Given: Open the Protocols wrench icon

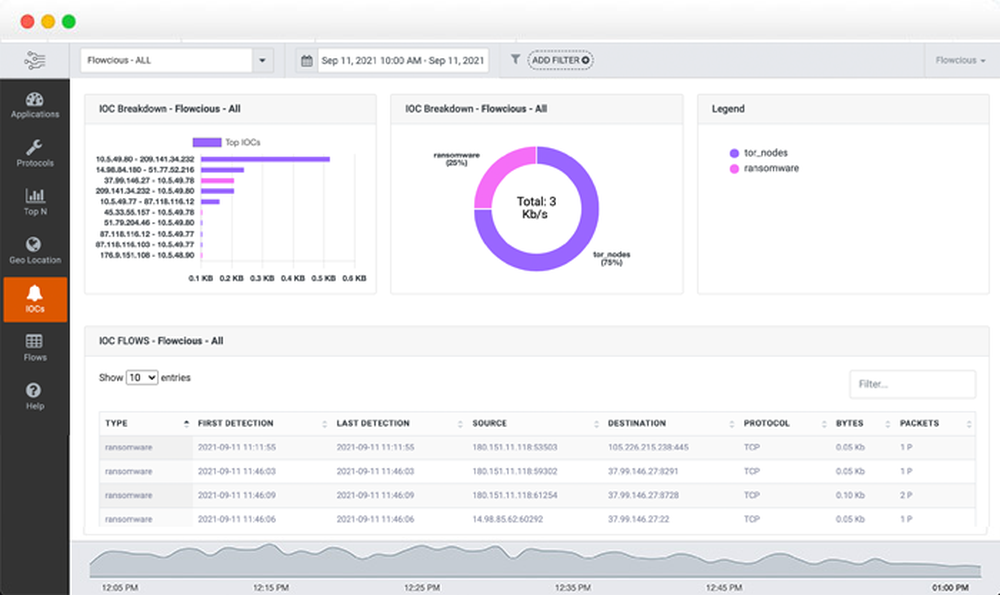Looking at the screenshot, I should pos(34,147).
